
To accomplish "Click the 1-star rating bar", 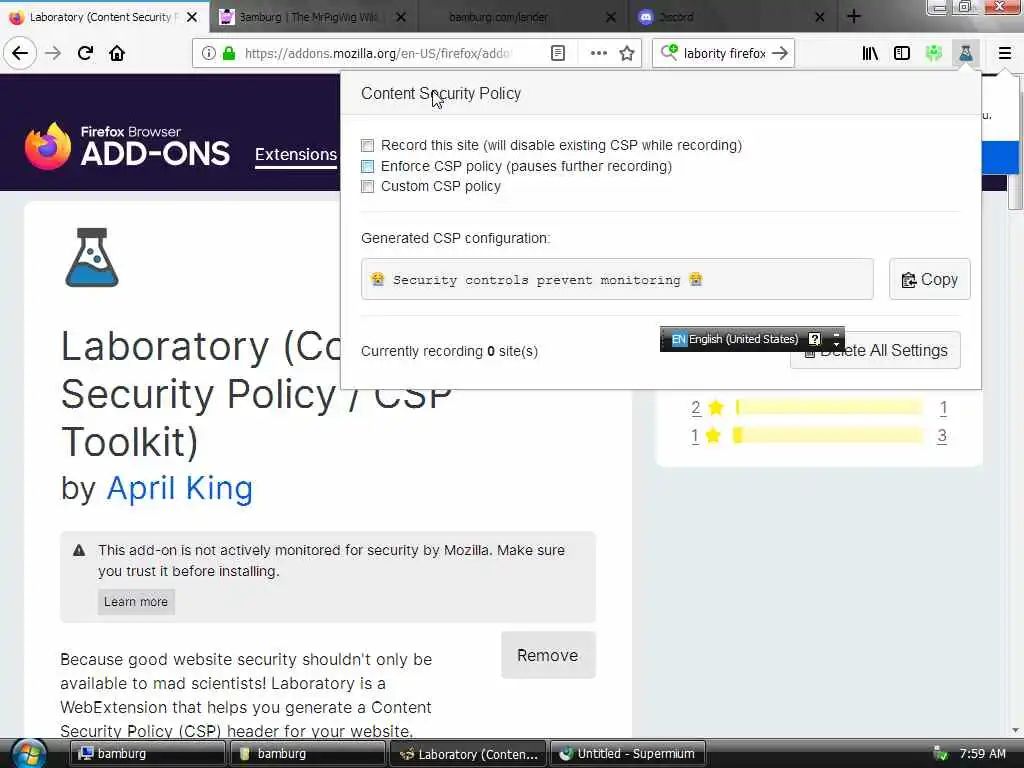I will click(x=829, y=435).
